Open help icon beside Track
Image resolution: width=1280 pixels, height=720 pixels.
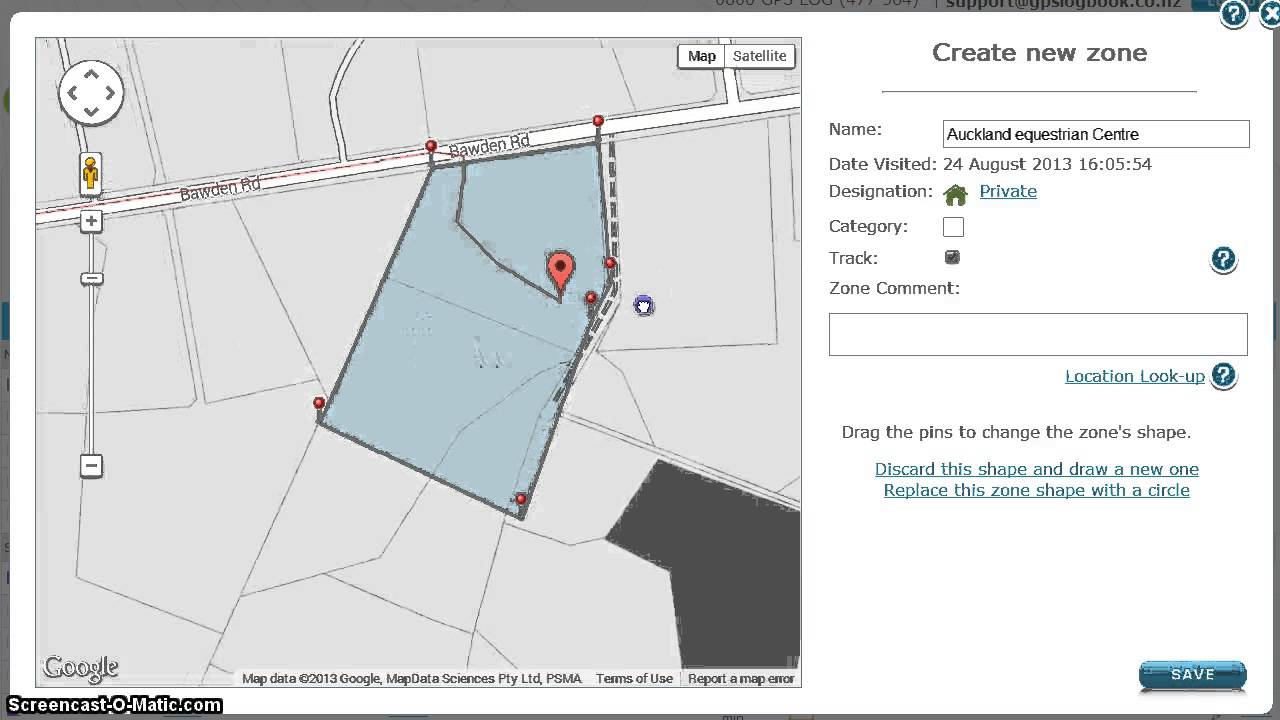1224,260
